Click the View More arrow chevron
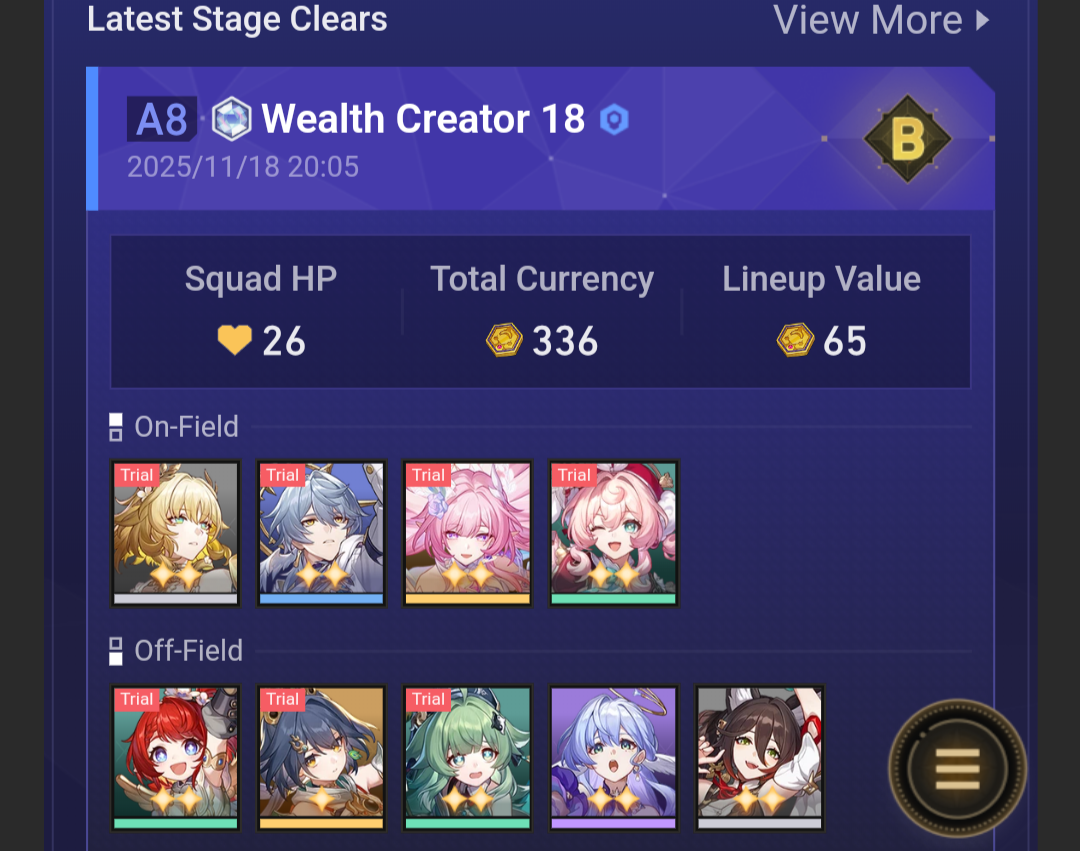Screen dimensions: 1080x851 (983, 21)
